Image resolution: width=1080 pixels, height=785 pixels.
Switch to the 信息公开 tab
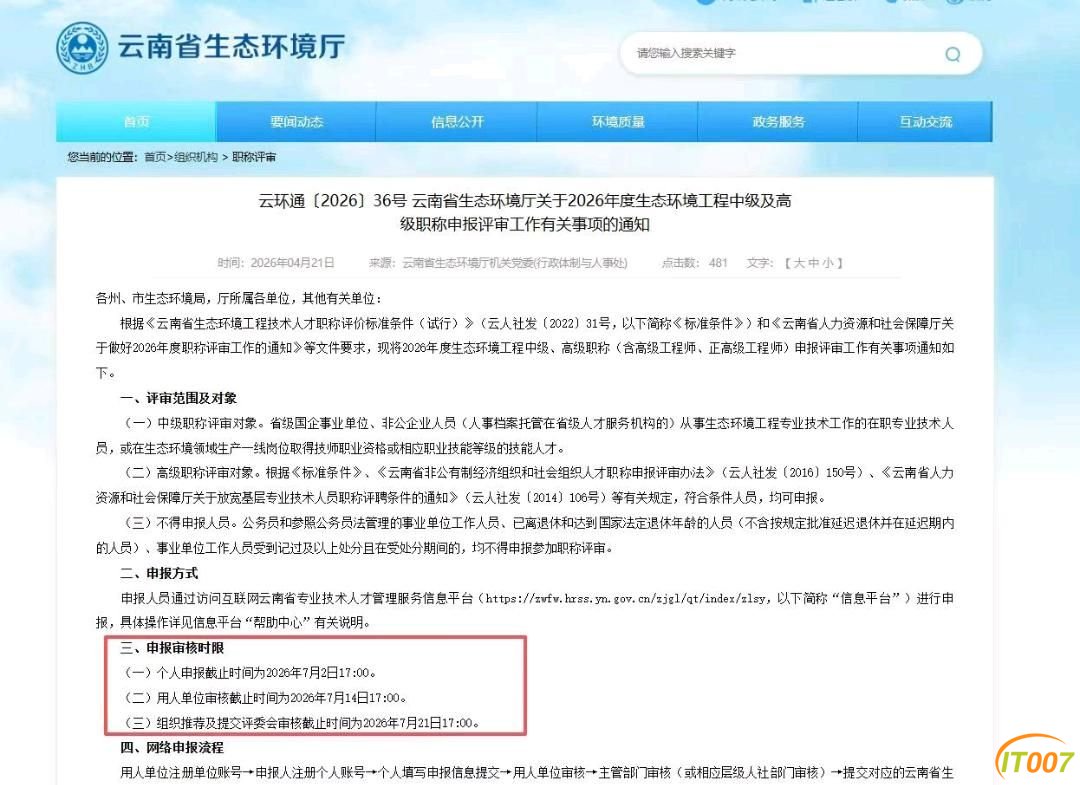click(457, 122)
